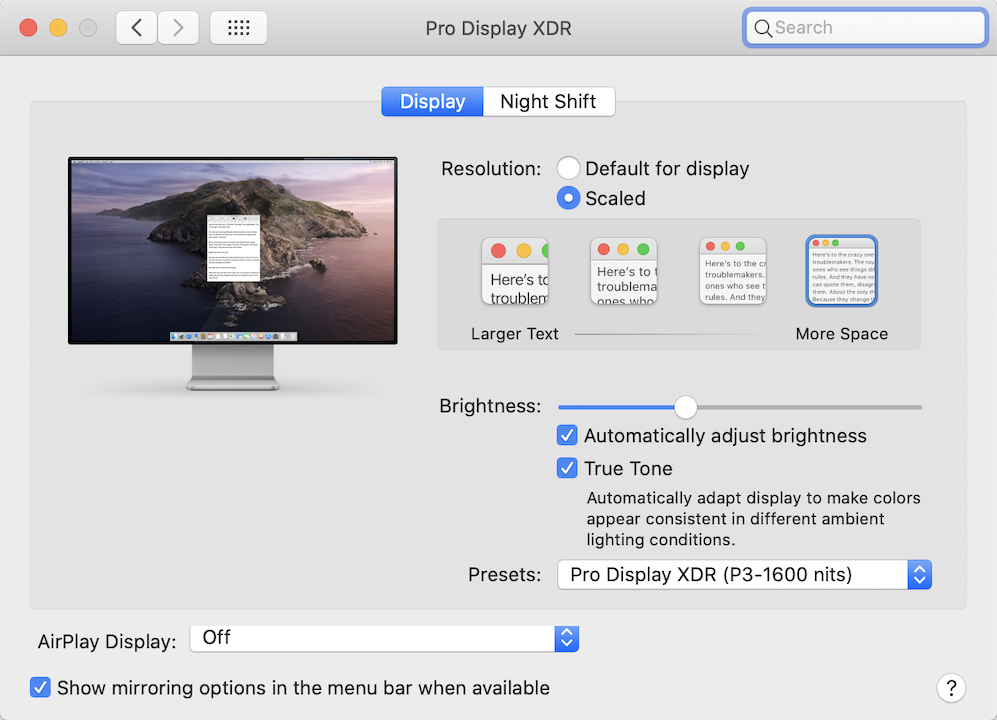Adjust the Brightness slider
Viewport: 997px width, 720px height.
[x=686, y=407]
